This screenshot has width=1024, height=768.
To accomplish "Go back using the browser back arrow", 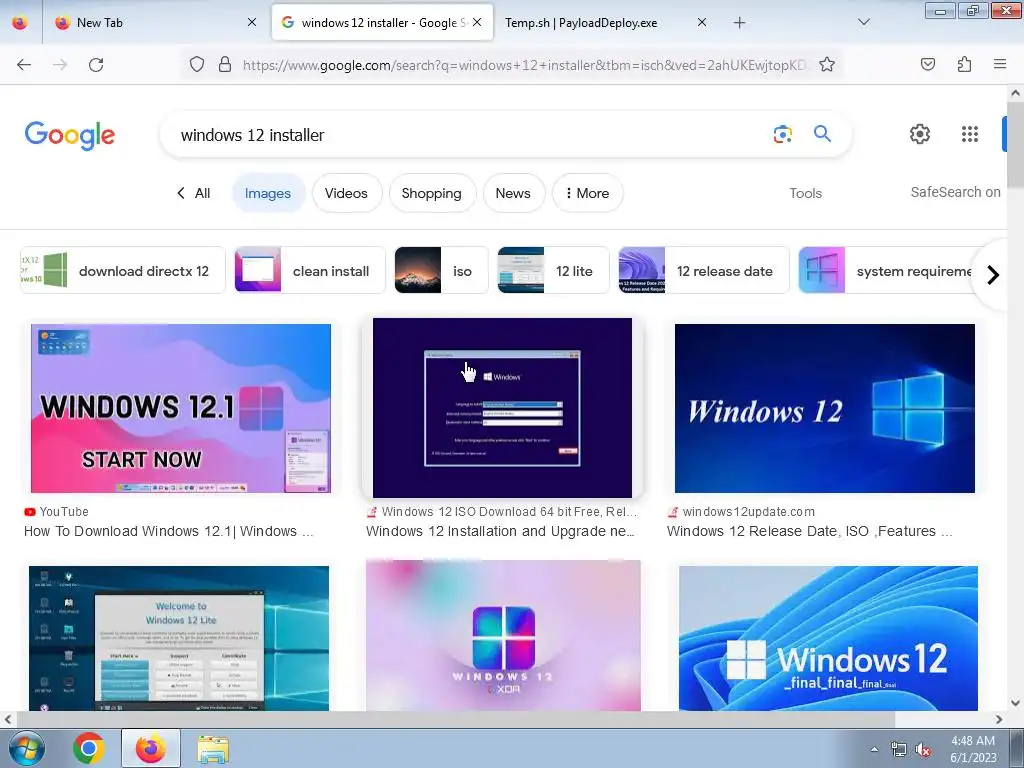I will click(x=24, y=65).
